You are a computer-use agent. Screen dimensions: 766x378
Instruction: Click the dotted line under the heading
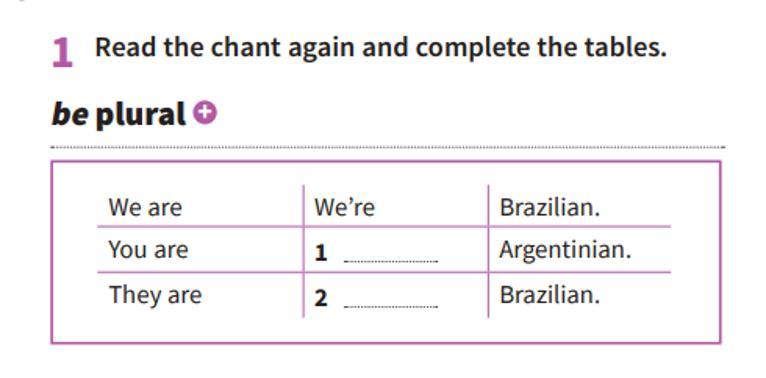(388, 147)
